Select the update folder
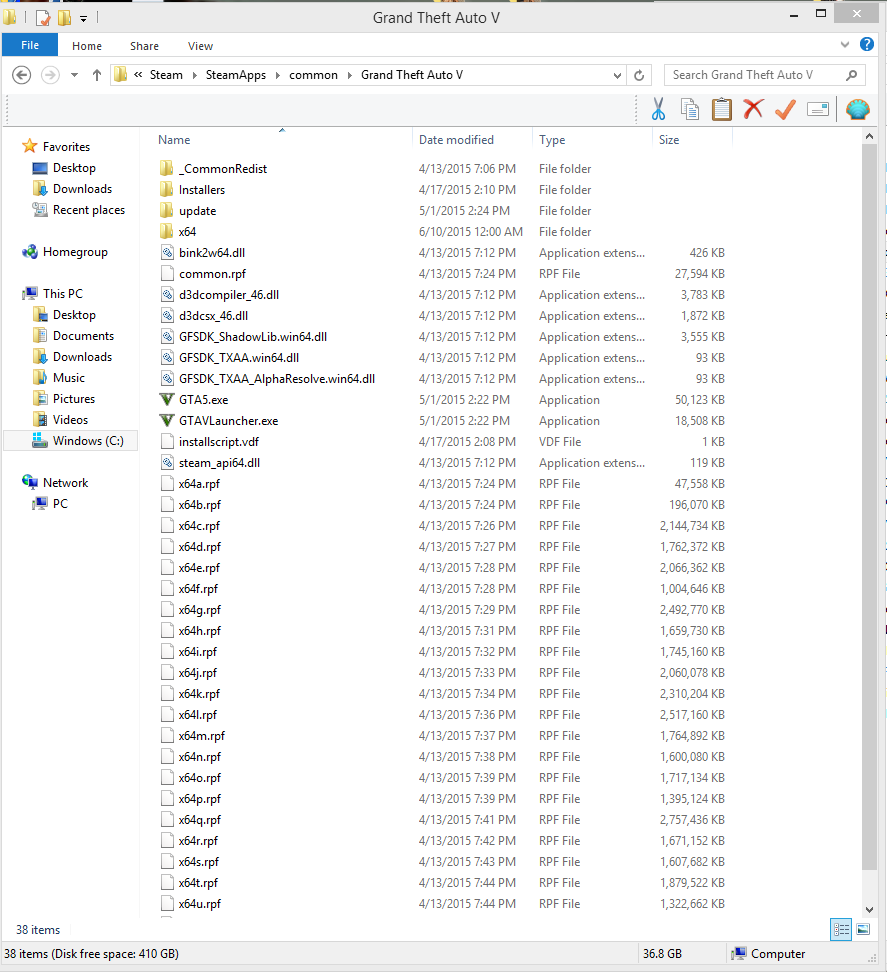887x972 pixels. (x=198, y=211)
